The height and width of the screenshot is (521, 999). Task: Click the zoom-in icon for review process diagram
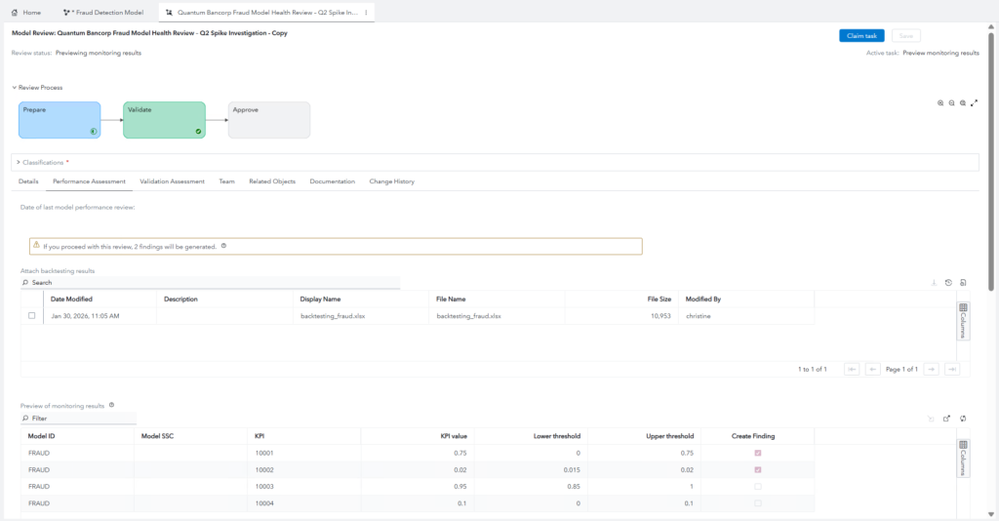pos(940,103)
